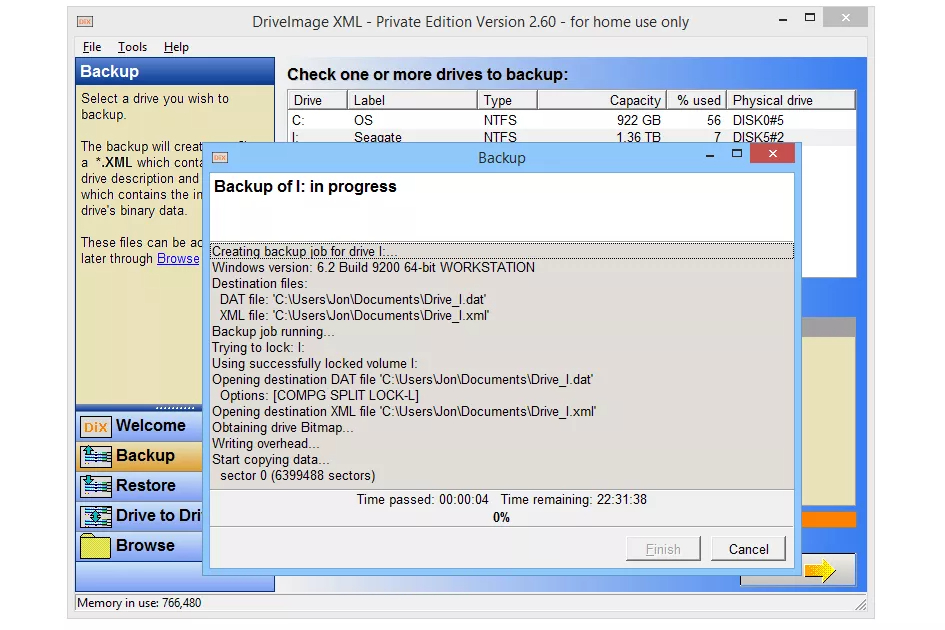The image size is (945, 630).
Task: Click the Browse folder icon in sidebar
Action: point(96,546)
